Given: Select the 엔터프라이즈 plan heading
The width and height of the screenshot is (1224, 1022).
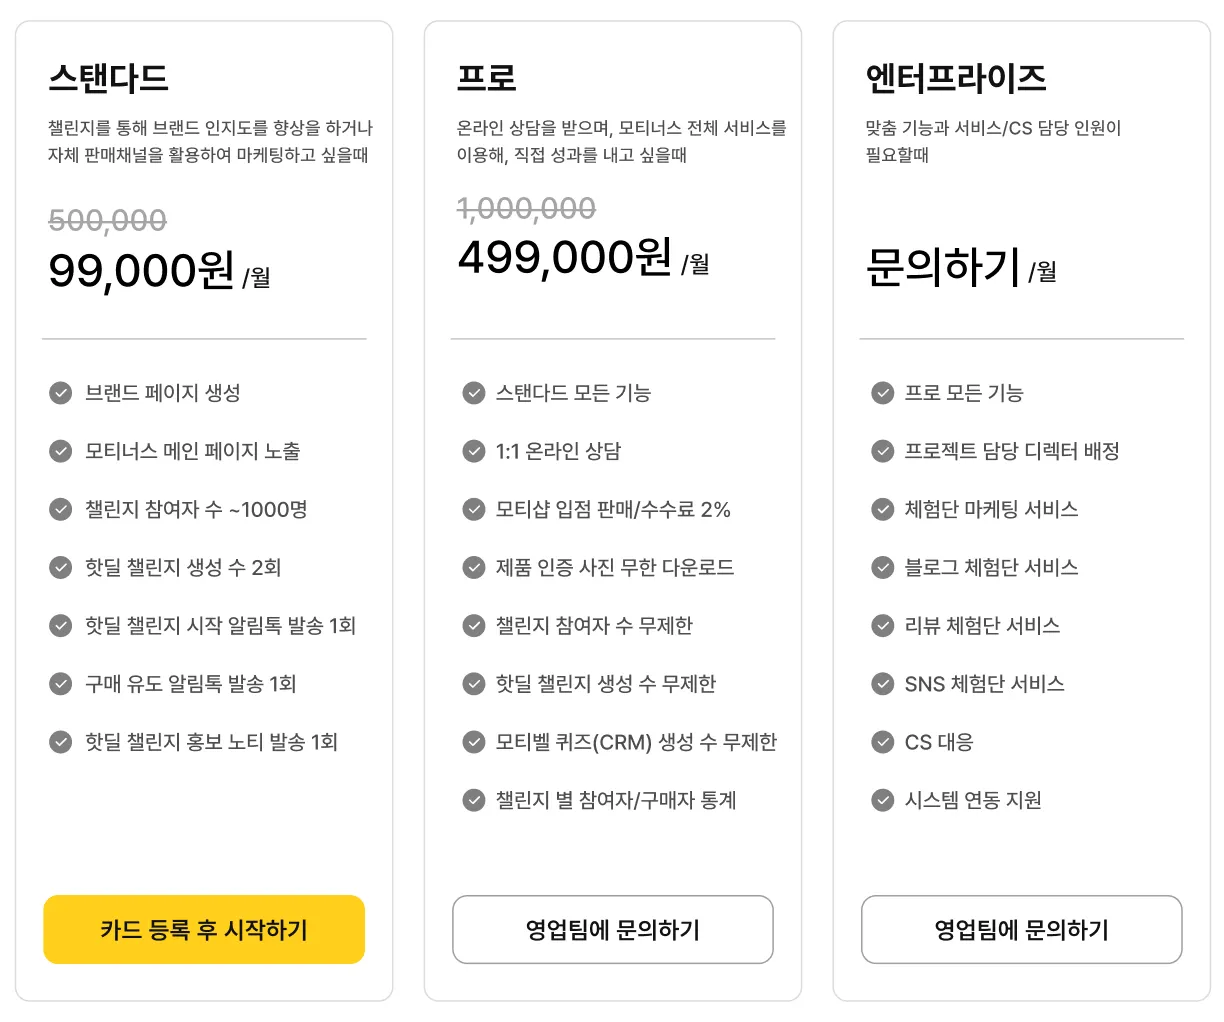Looking at the screenshot, I should click(x=955, y=78).
